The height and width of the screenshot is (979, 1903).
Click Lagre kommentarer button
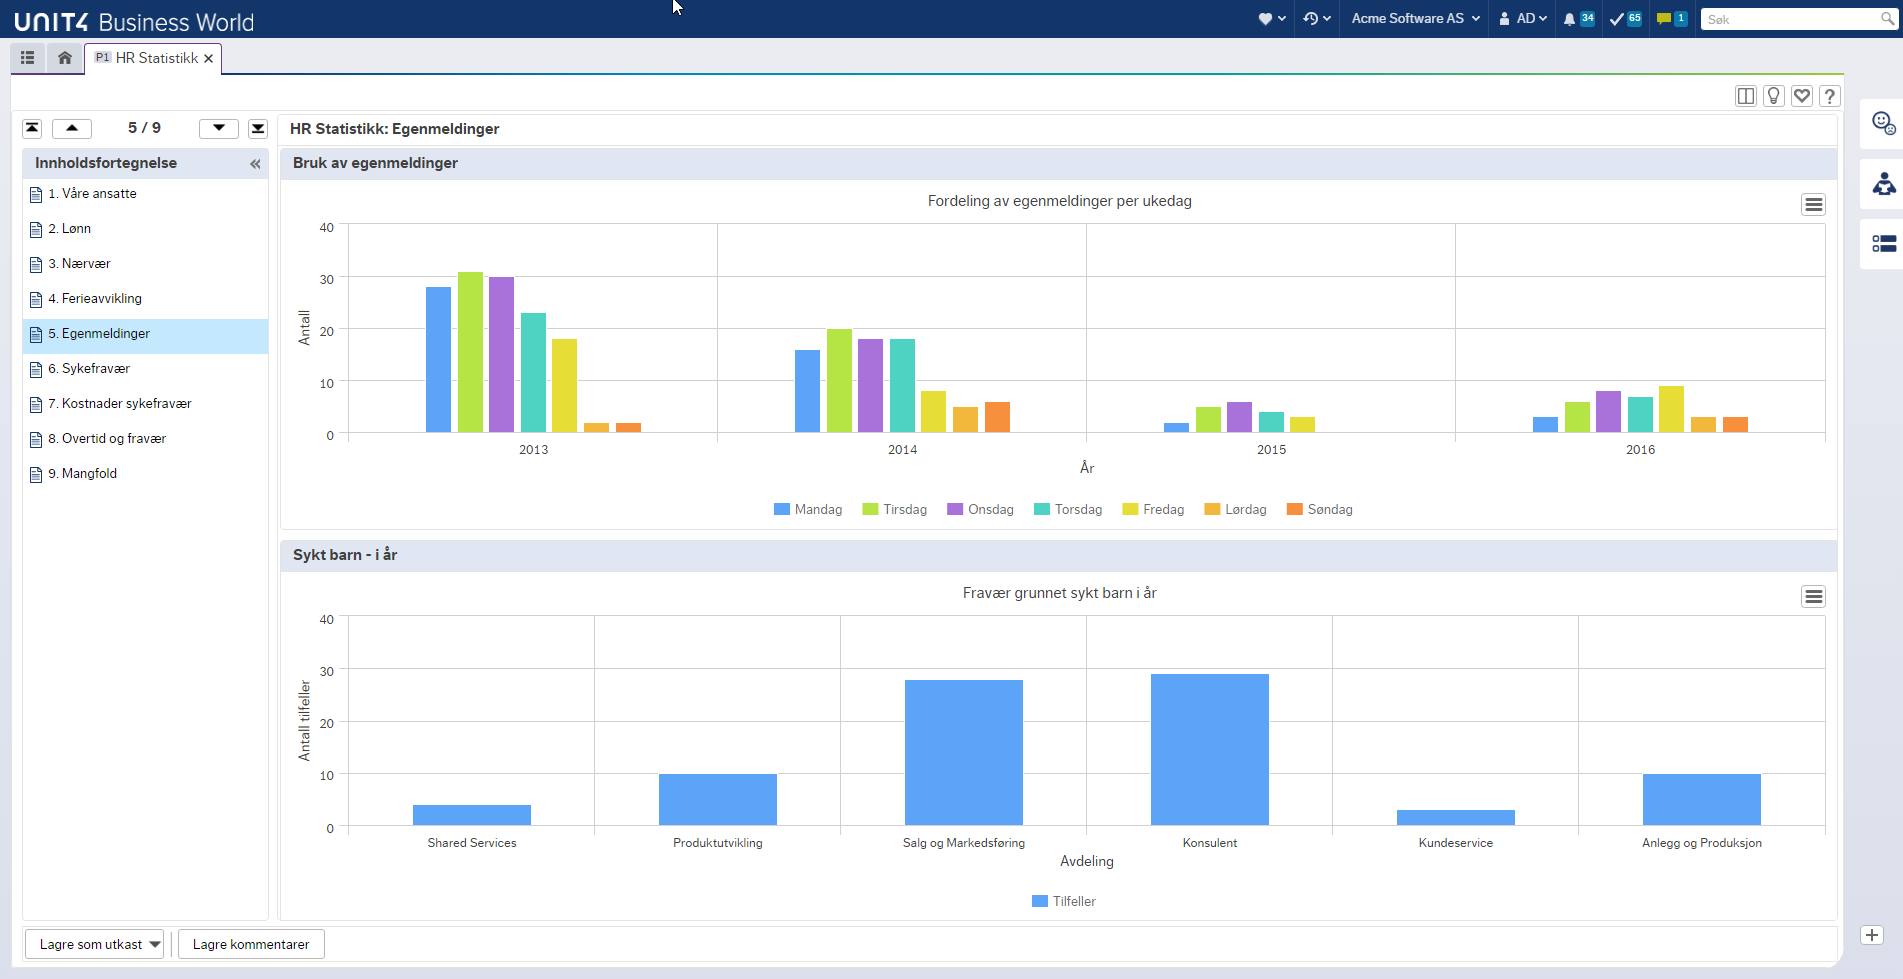(251, 945)
